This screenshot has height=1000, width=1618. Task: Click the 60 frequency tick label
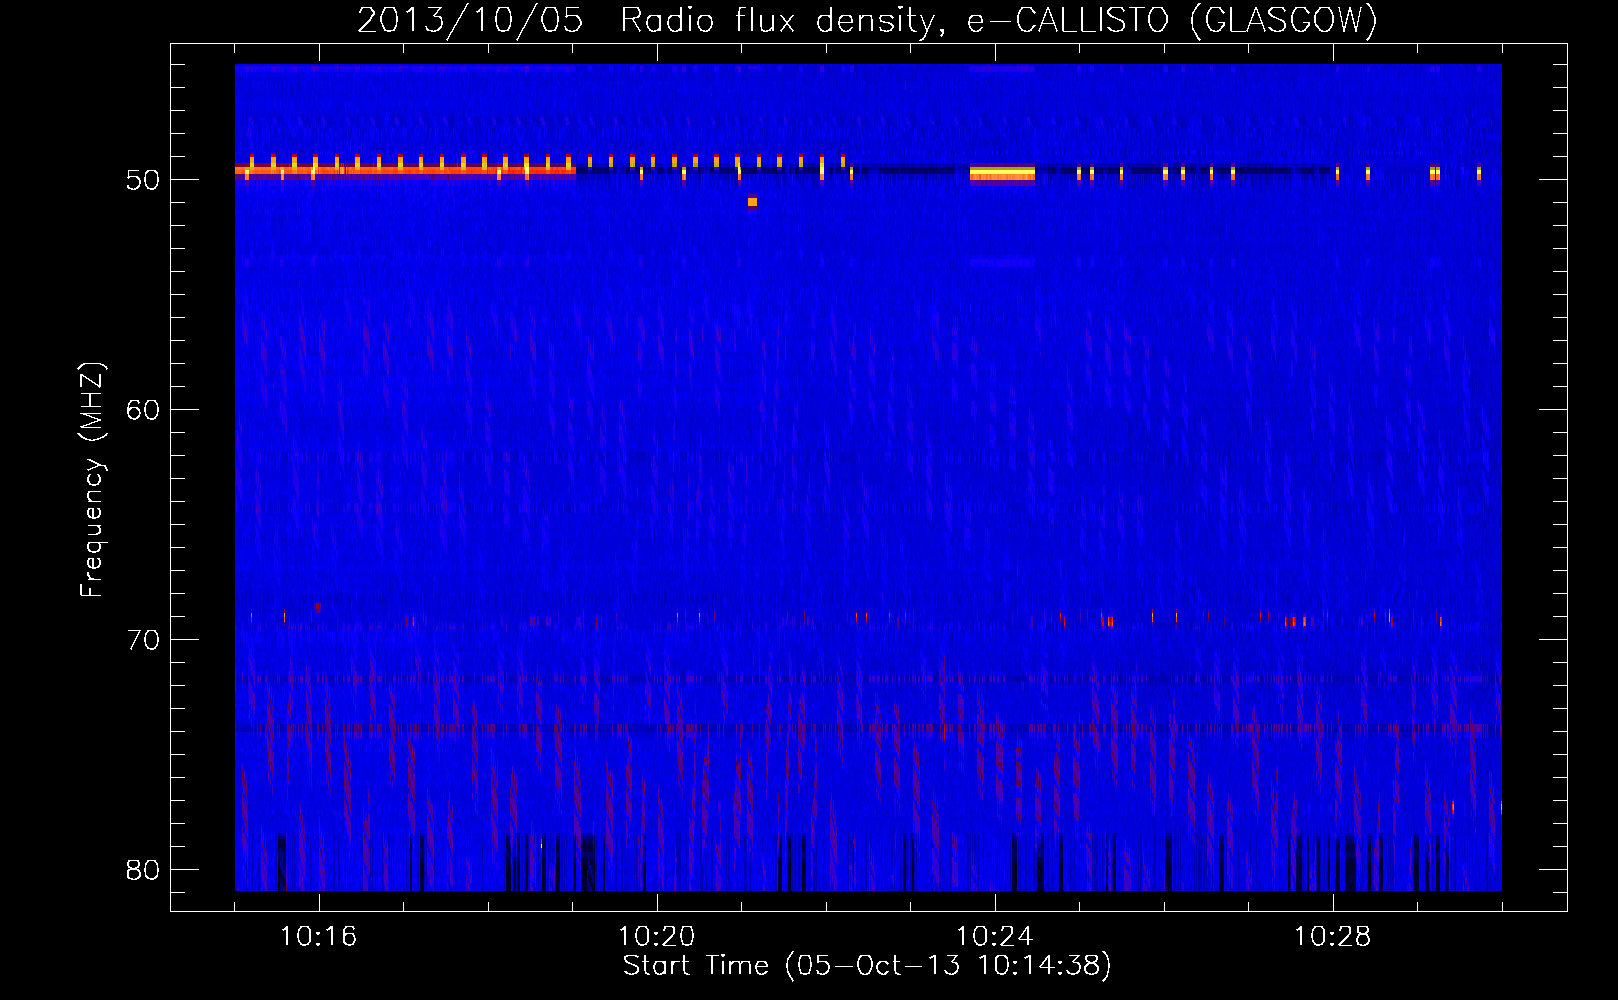[144, 410]
